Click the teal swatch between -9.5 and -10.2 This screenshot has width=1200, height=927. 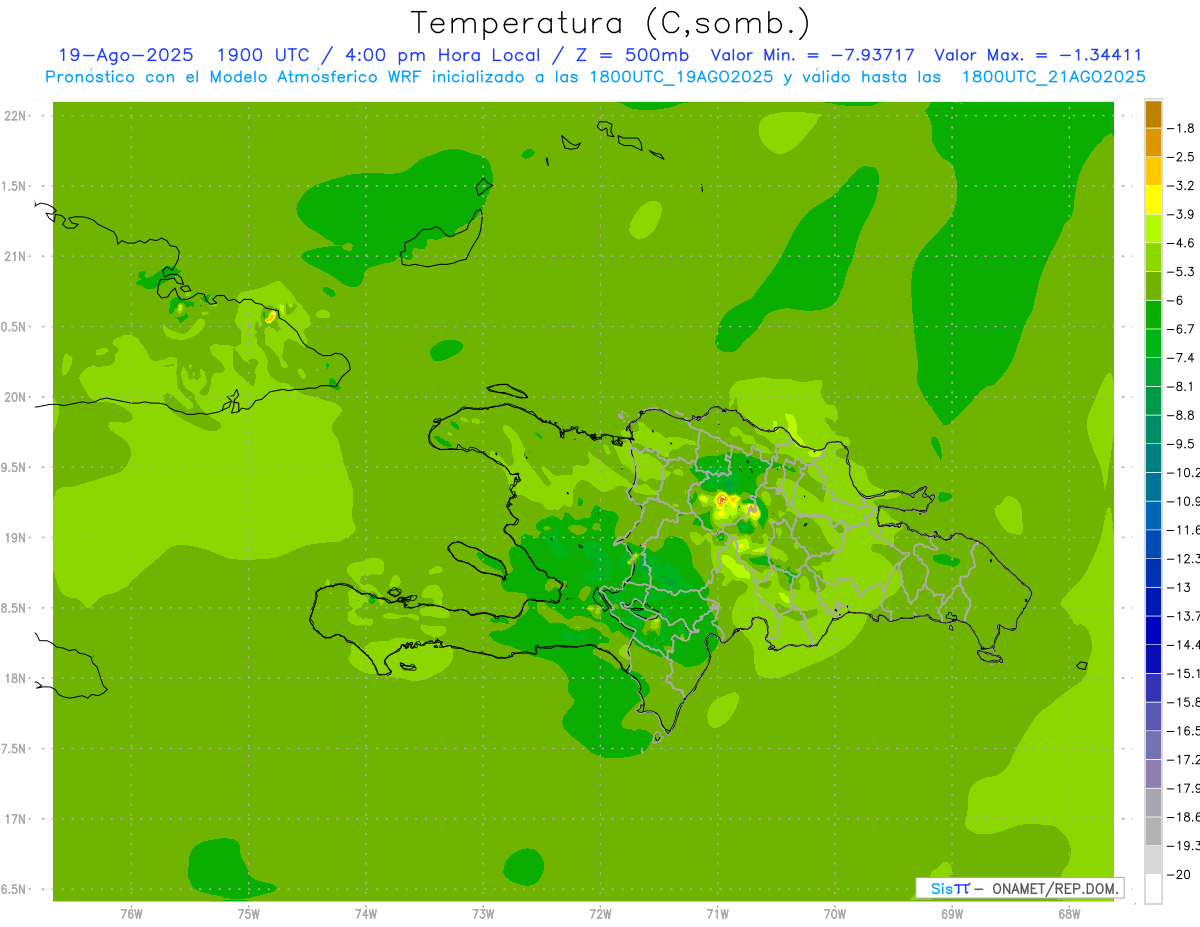1153,458
